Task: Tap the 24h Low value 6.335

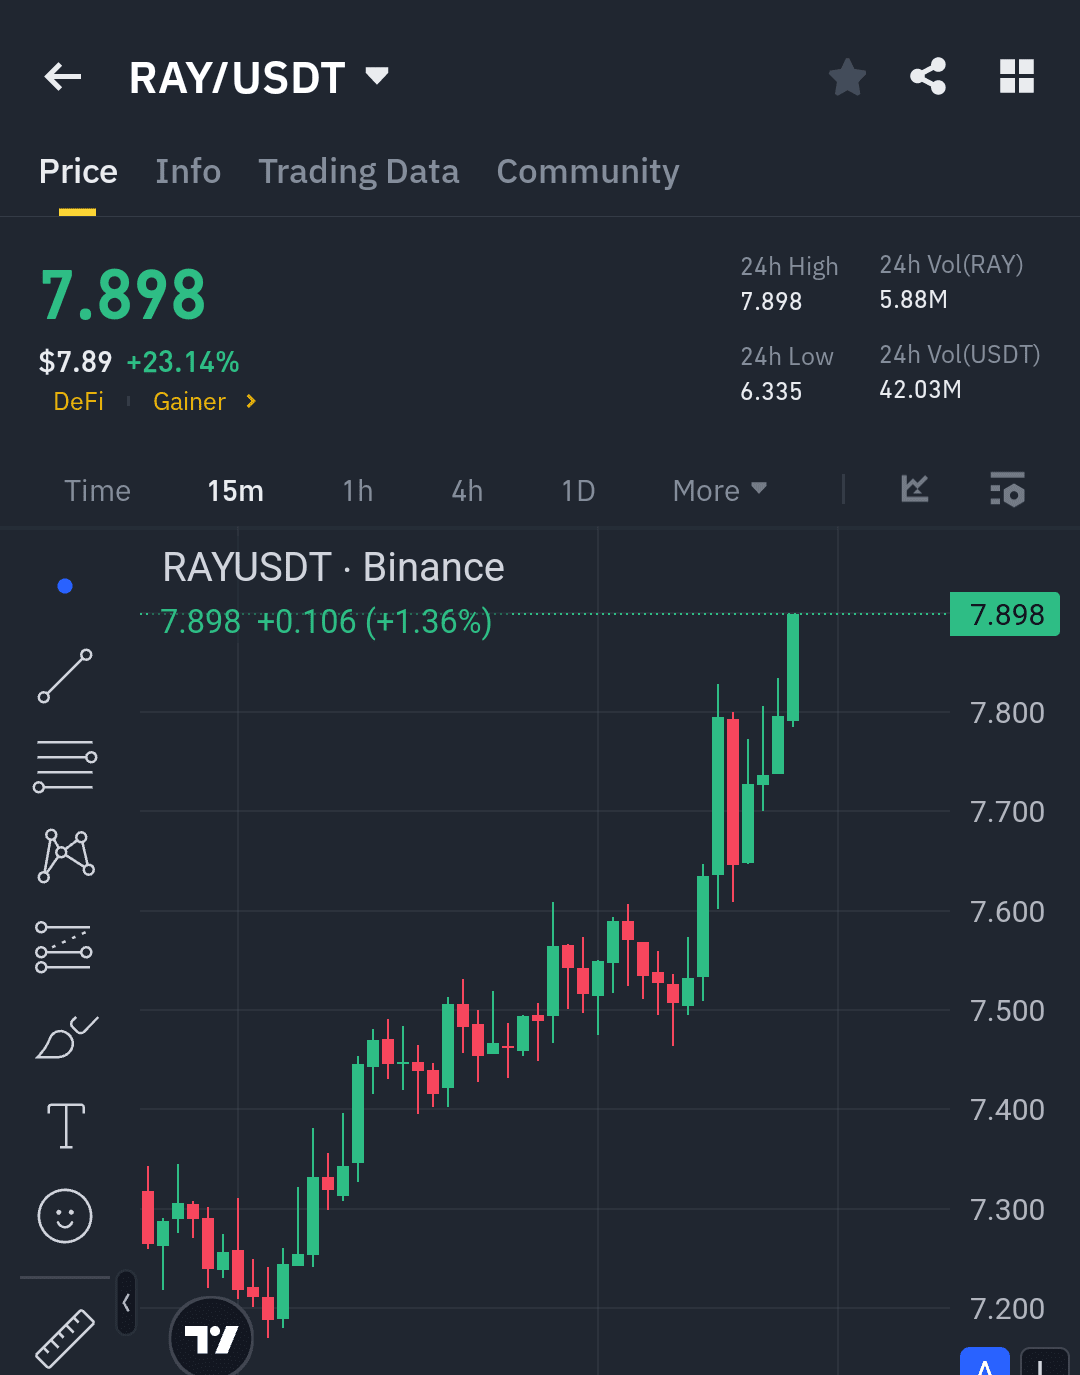Action: [771, 391]
